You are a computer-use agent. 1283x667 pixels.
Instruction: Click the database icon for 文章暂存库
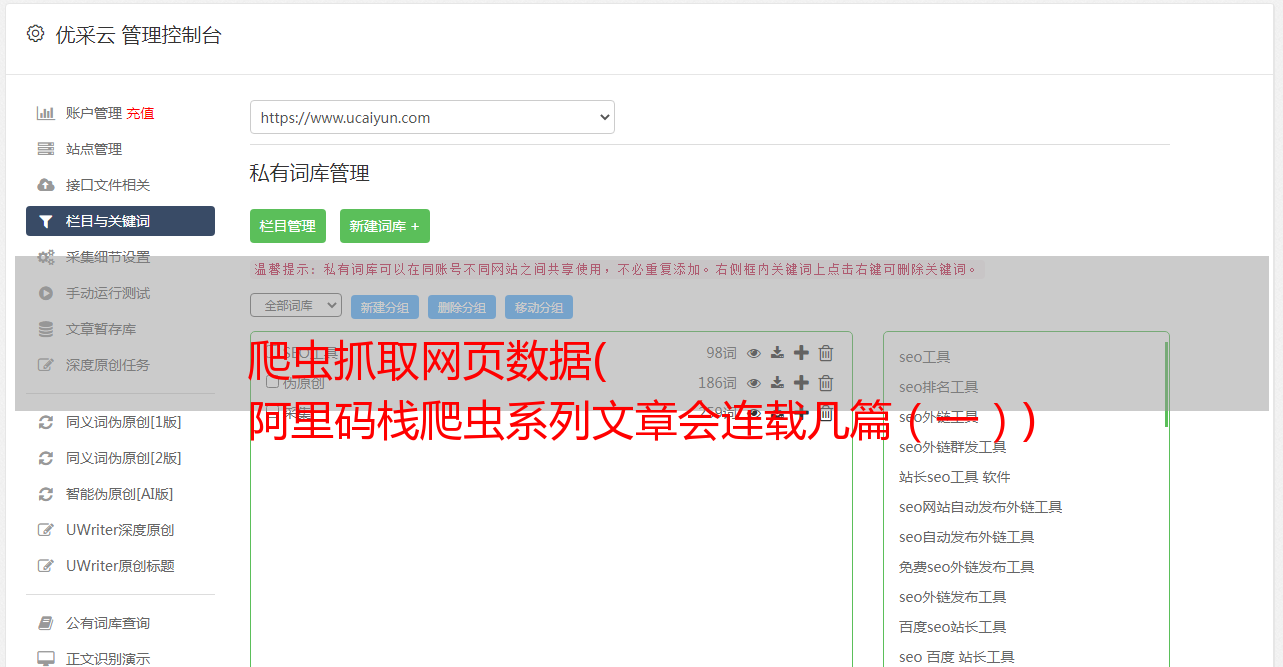45,329
